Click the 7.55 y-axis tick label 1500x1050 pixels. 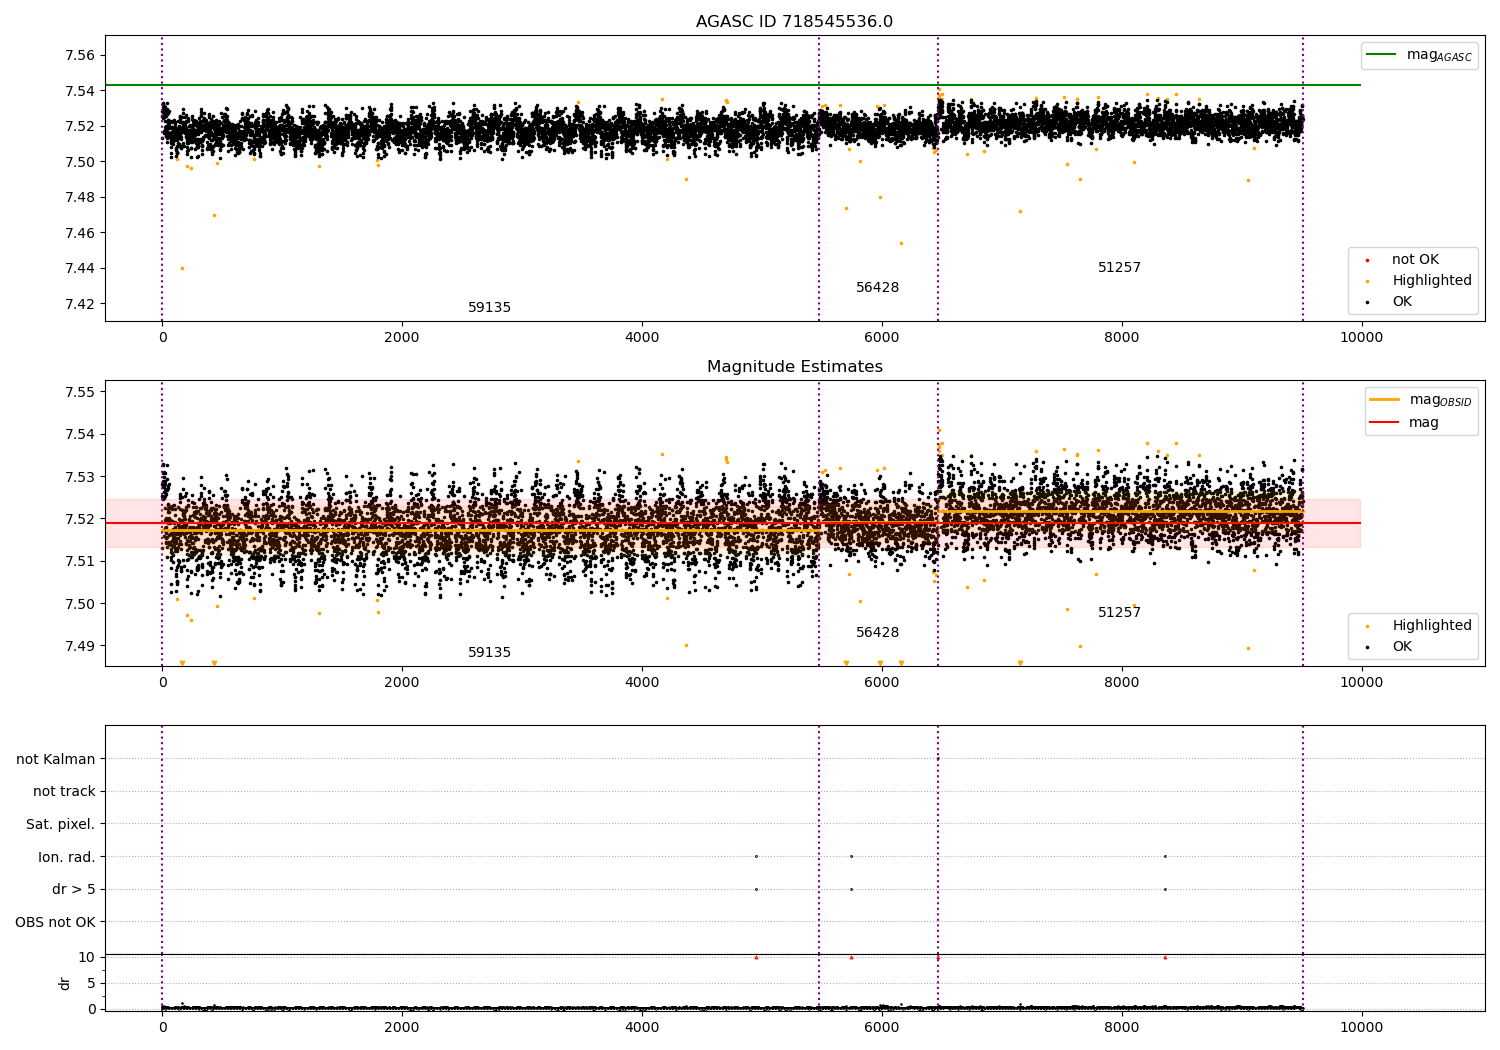79,393
